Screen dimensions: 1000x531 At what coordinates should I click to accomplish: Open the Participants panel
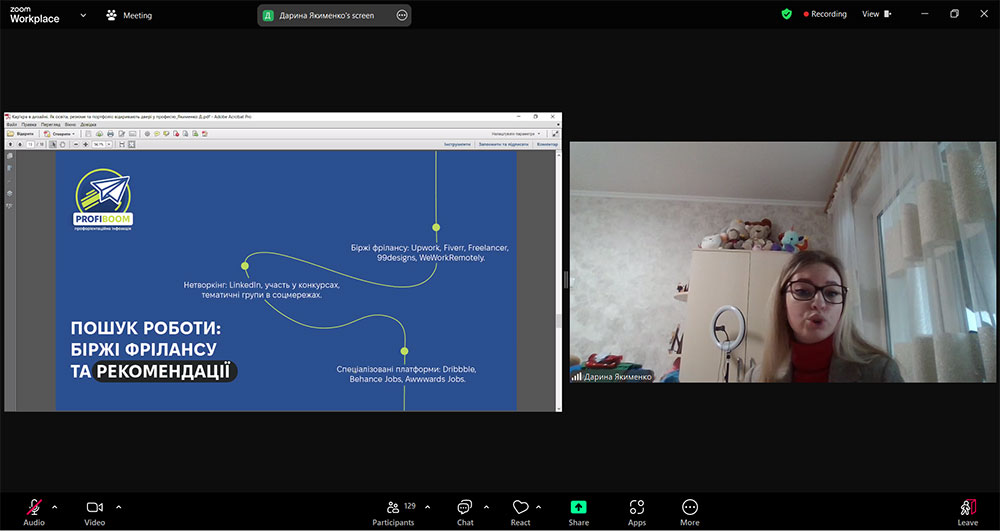click(x=393, y=513)
